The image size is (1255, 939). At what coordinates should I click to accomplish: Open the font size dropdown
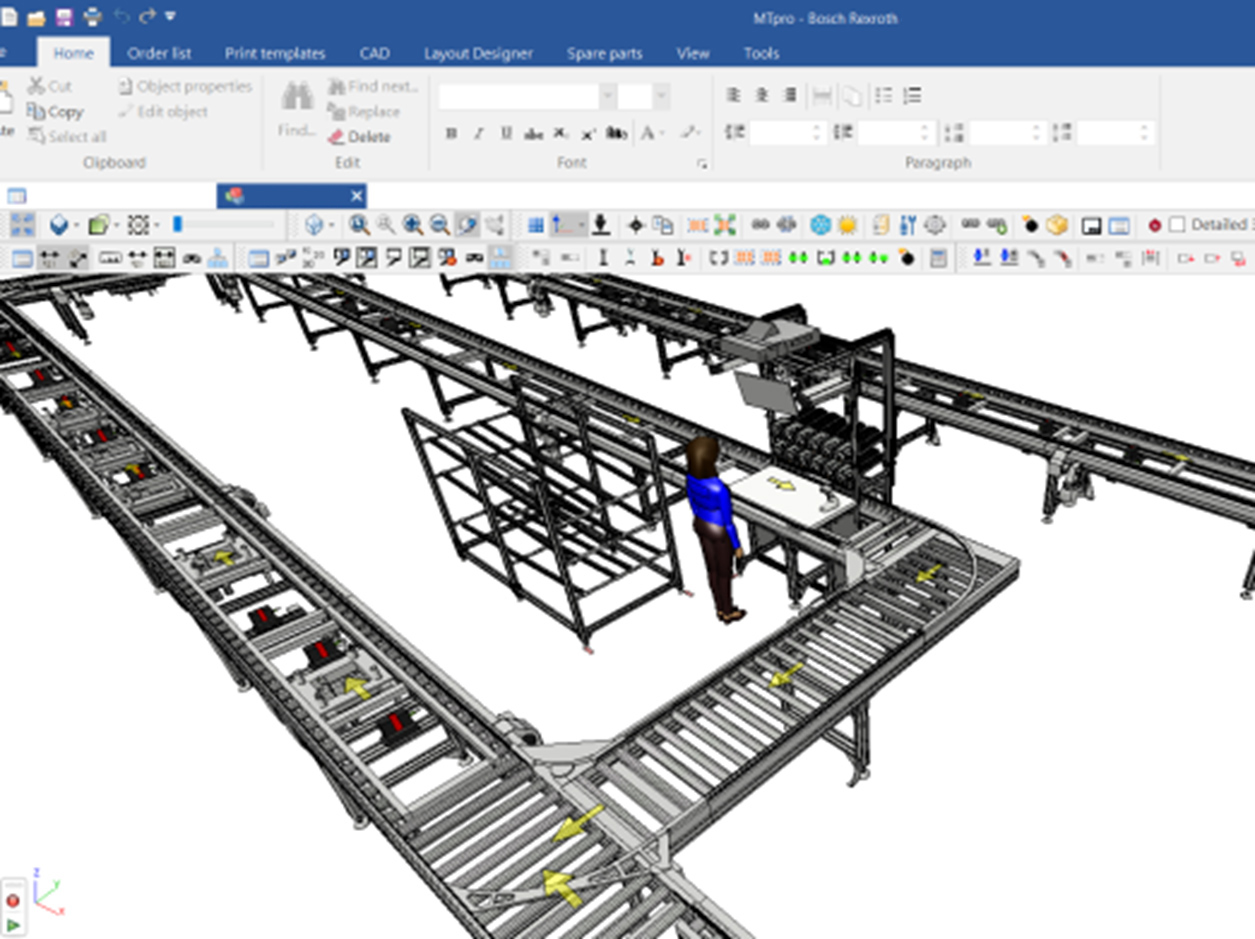pos(661,97)
